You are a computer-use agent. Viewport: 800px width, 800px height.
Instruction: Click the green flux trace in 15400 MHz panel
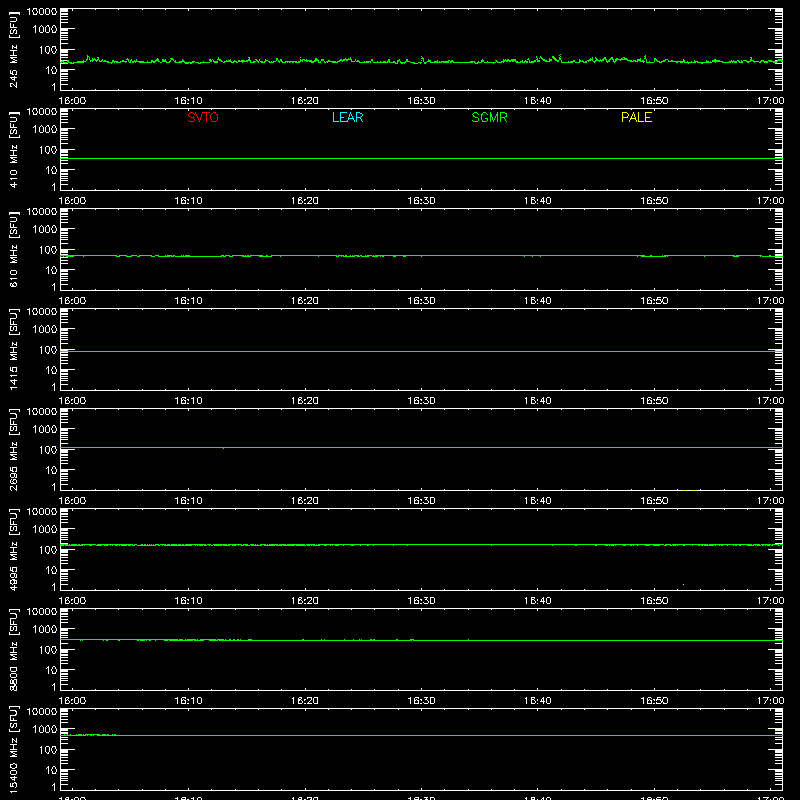point(421,735)
